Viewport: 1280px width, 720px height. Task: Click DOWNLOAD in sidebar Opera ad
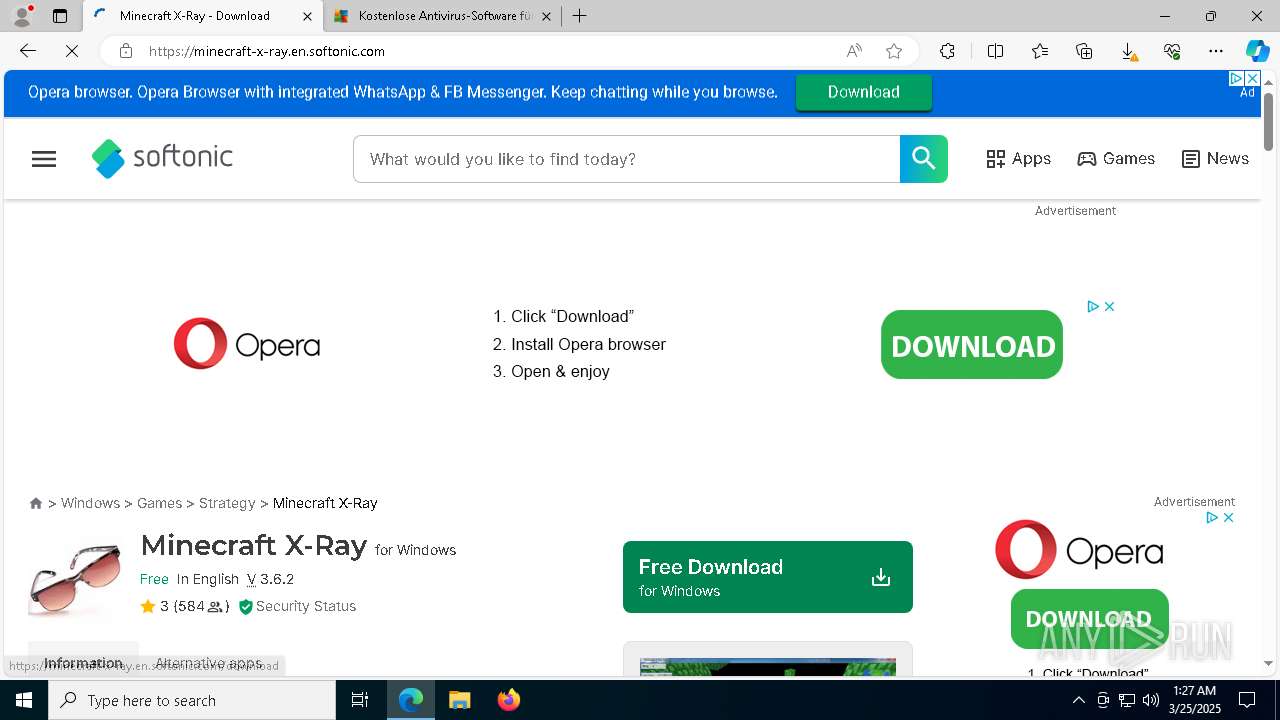tap(1089, 618)
